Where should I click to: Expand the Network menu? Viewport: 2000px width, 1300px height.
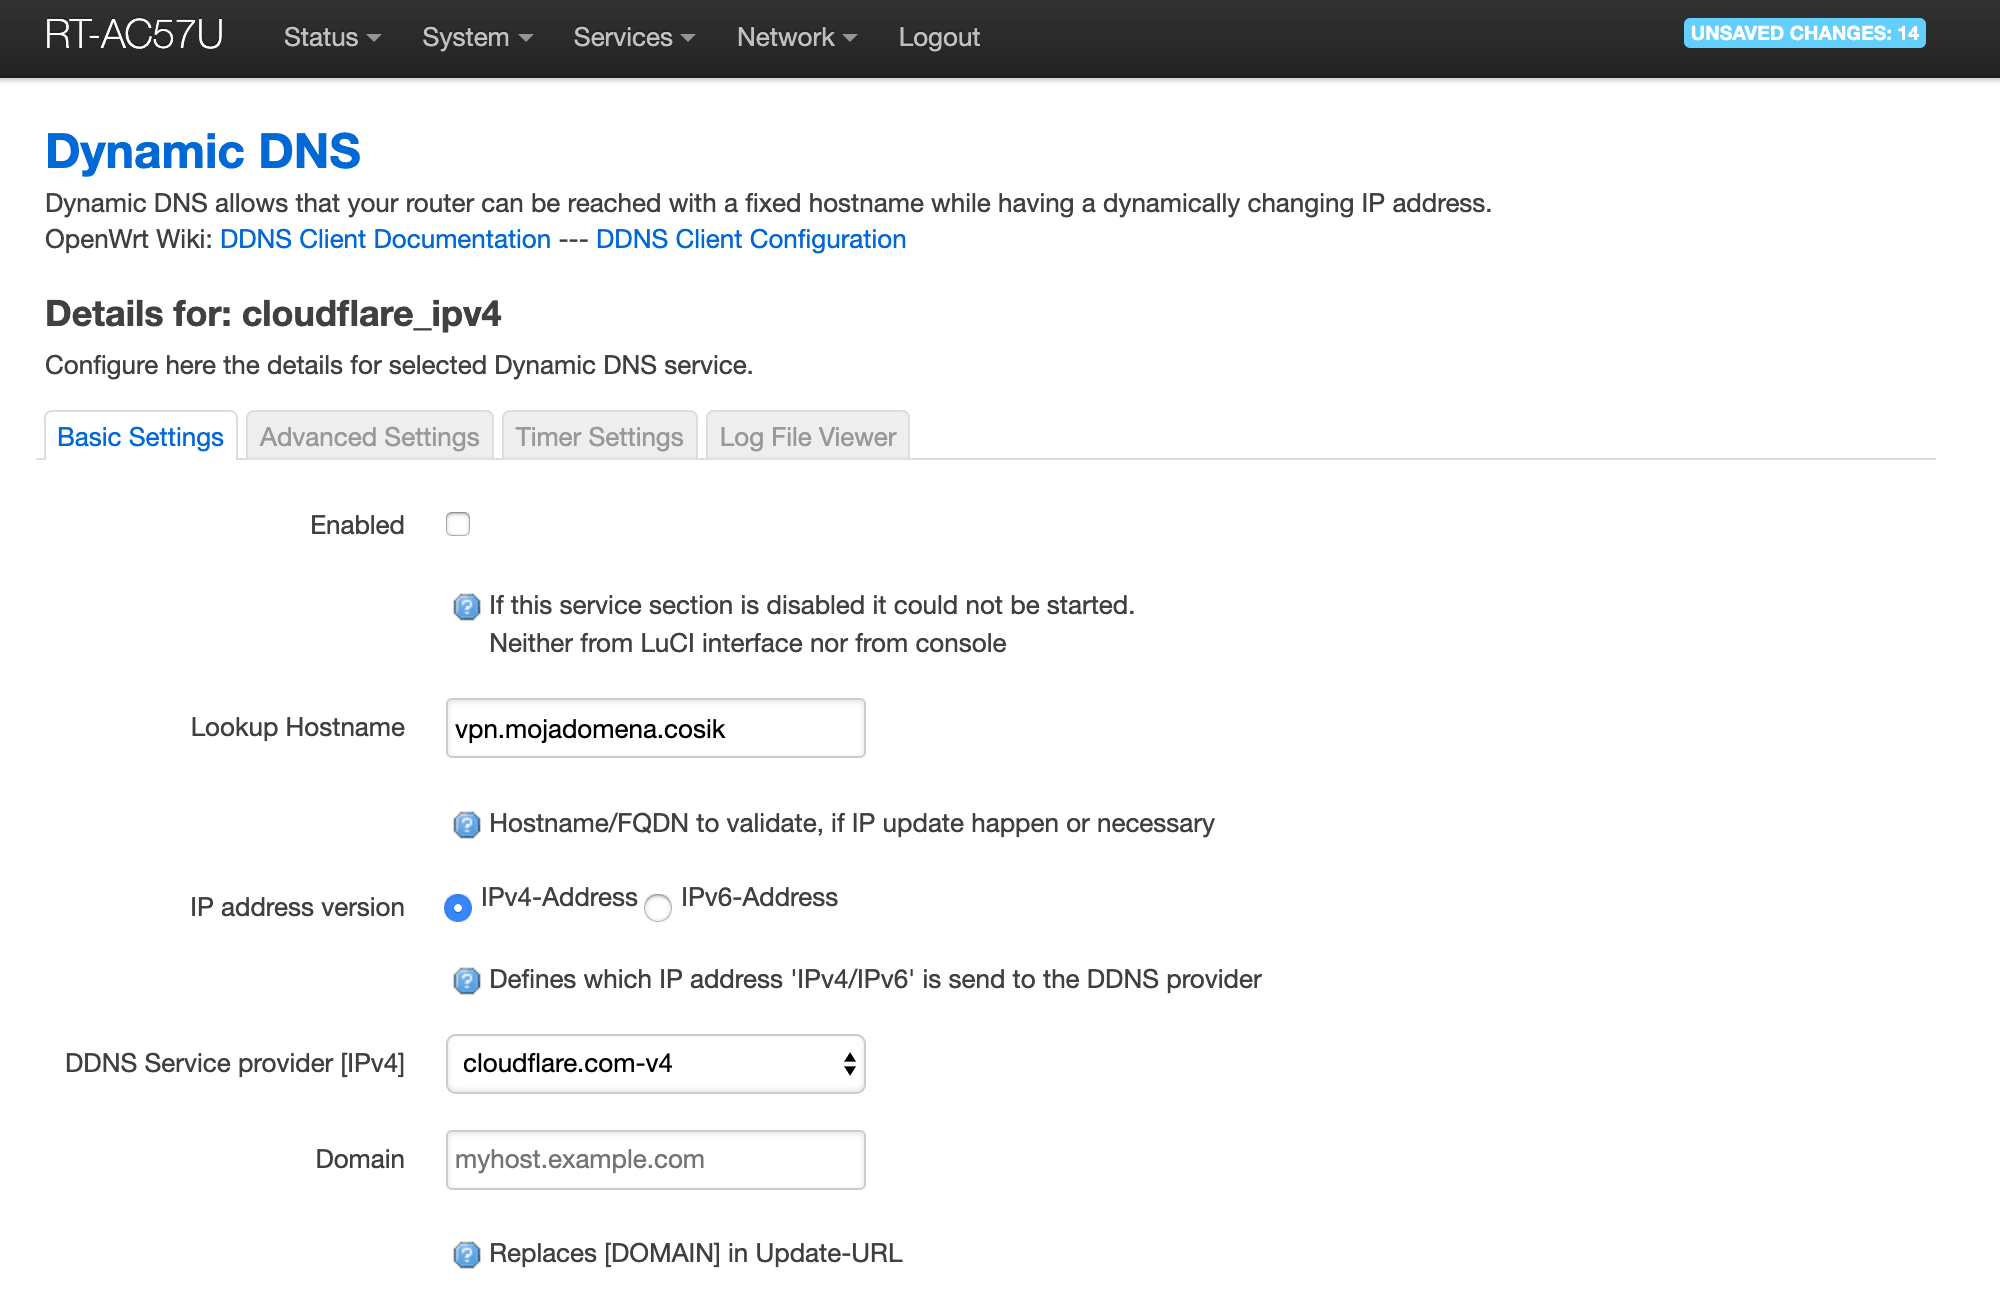point(797,37)
